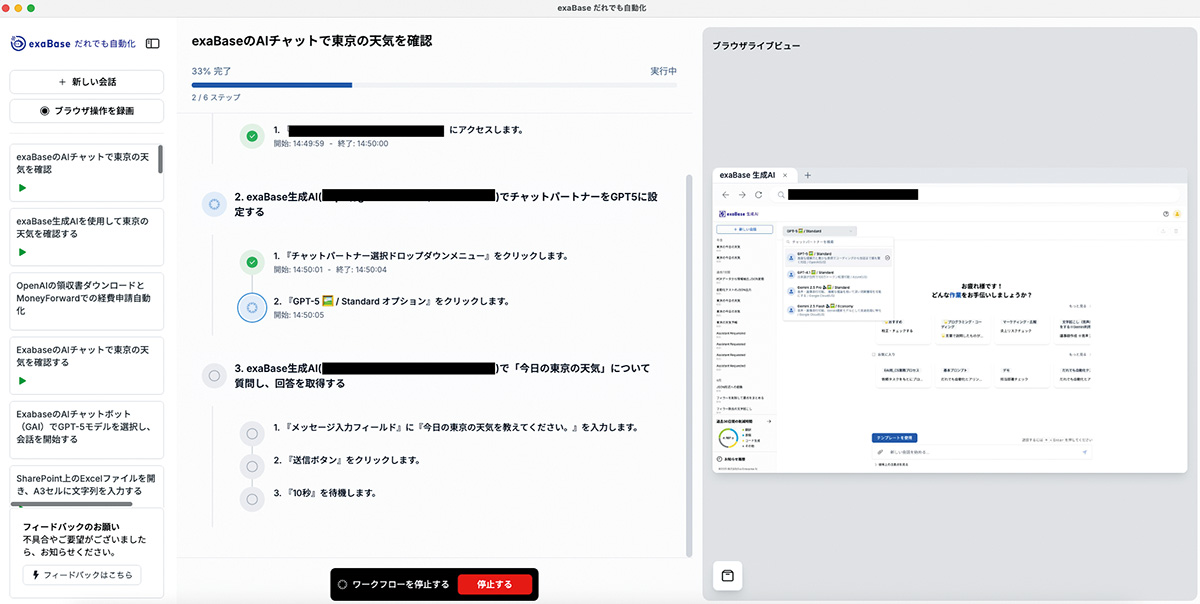Click the red '停止する' button

click(x=494, y=584)
